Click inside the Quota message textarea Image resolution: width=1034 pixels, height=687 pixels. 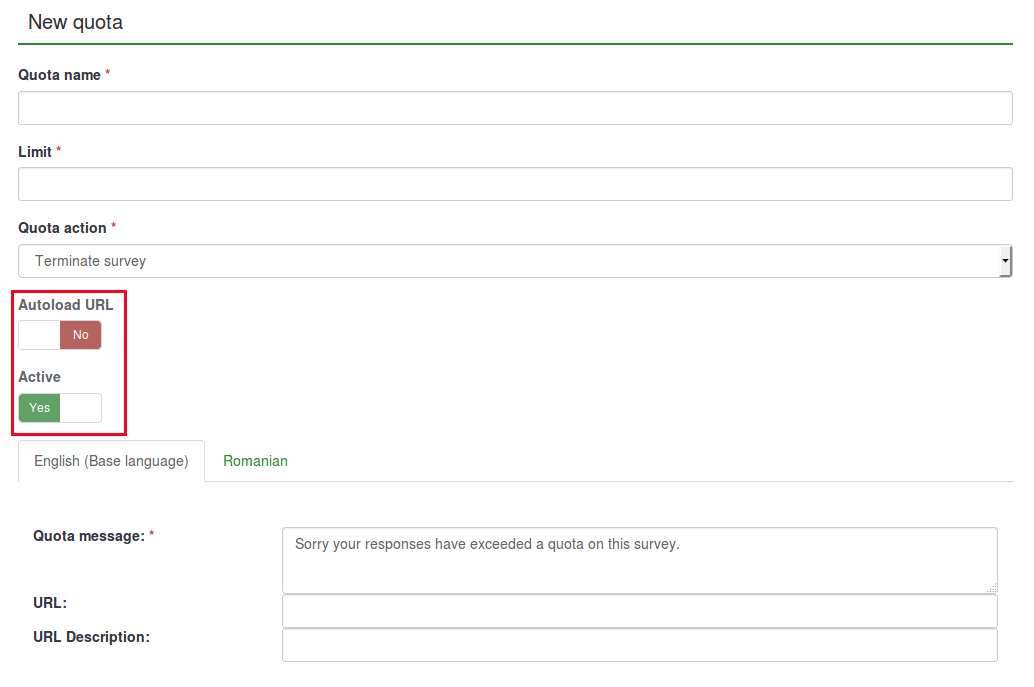click(639, 560)
